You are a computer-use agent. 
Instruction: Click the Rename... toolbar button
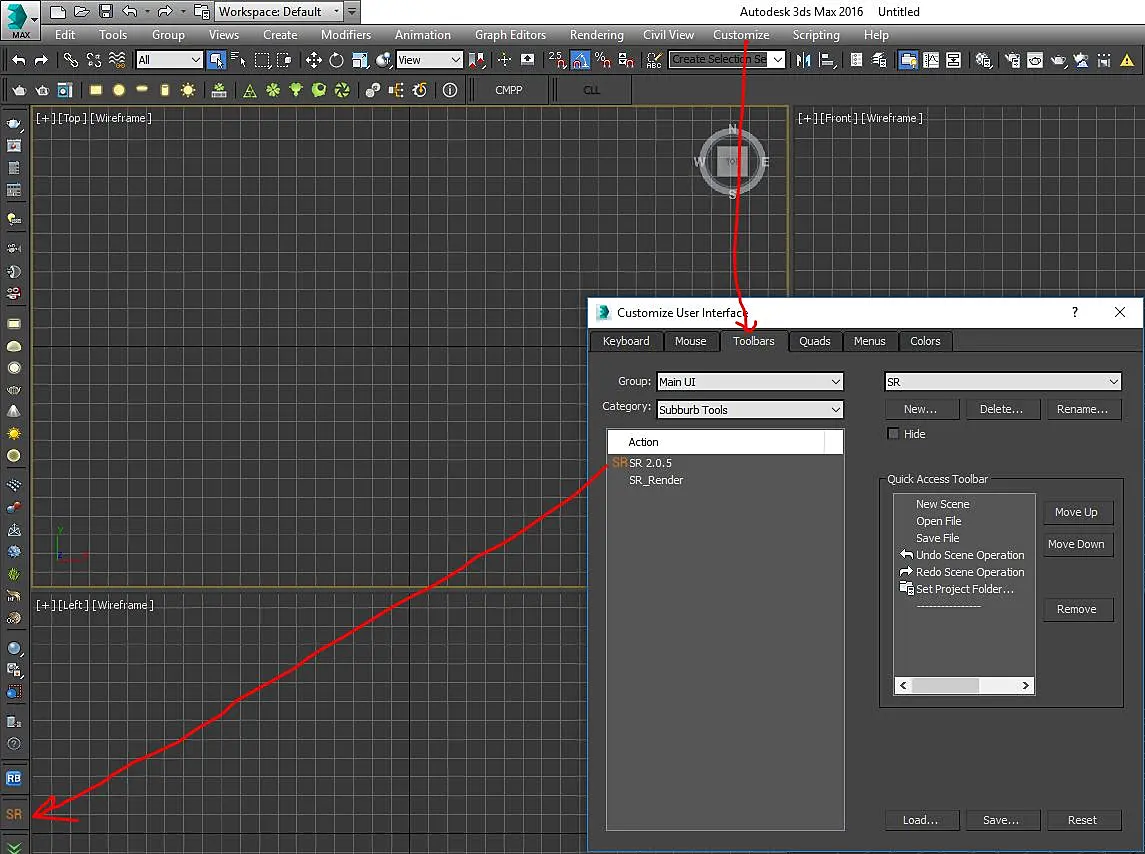(x=1082, y=409)
